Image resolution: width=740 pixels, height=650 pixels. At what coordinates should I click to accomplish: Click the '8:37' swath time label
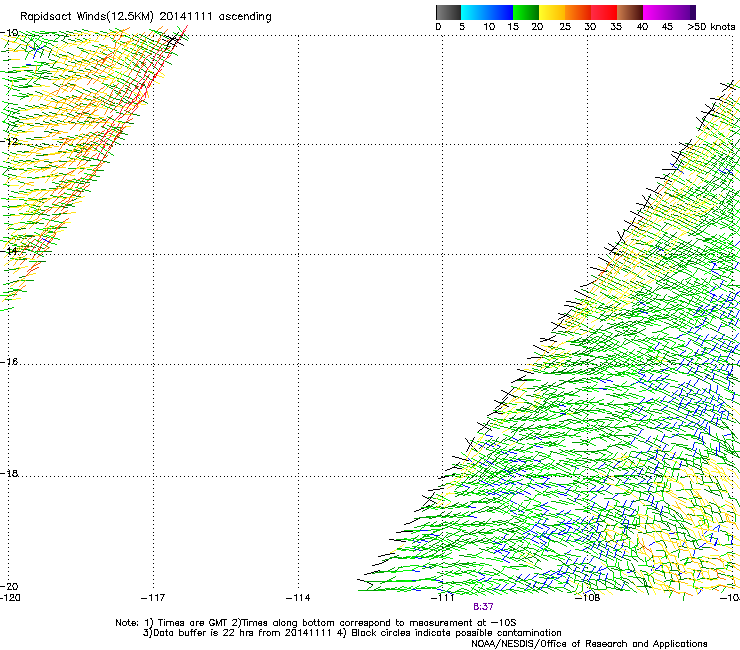(483, 607)
